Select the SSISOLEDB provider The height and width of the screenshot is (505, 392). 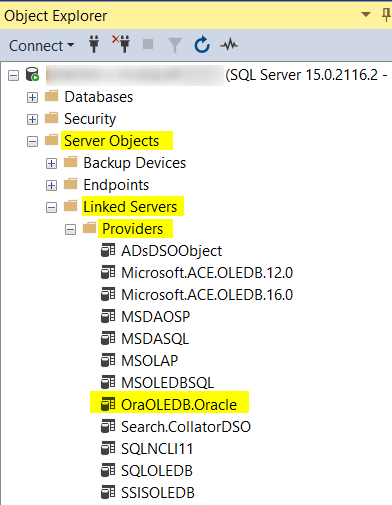pyautogui.click(x=158, y=493)
